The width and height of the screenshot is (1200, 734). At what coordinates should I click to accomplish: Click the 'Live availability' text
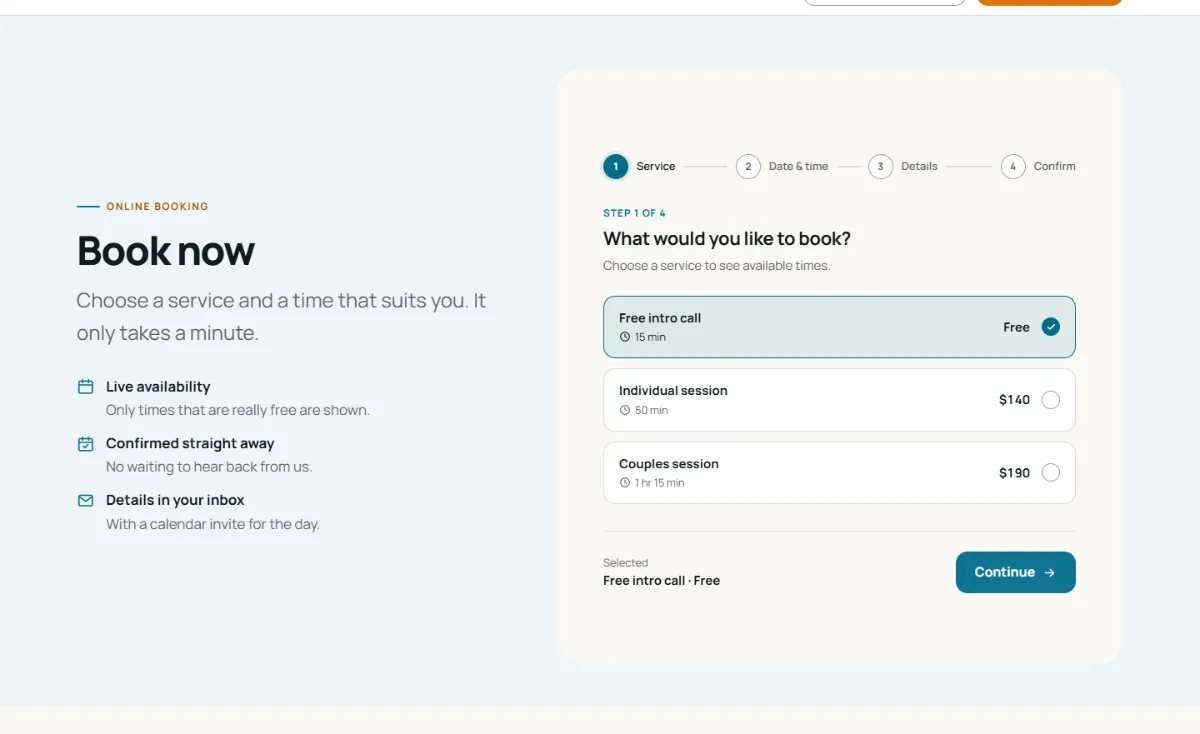click(x=158, y=387)
